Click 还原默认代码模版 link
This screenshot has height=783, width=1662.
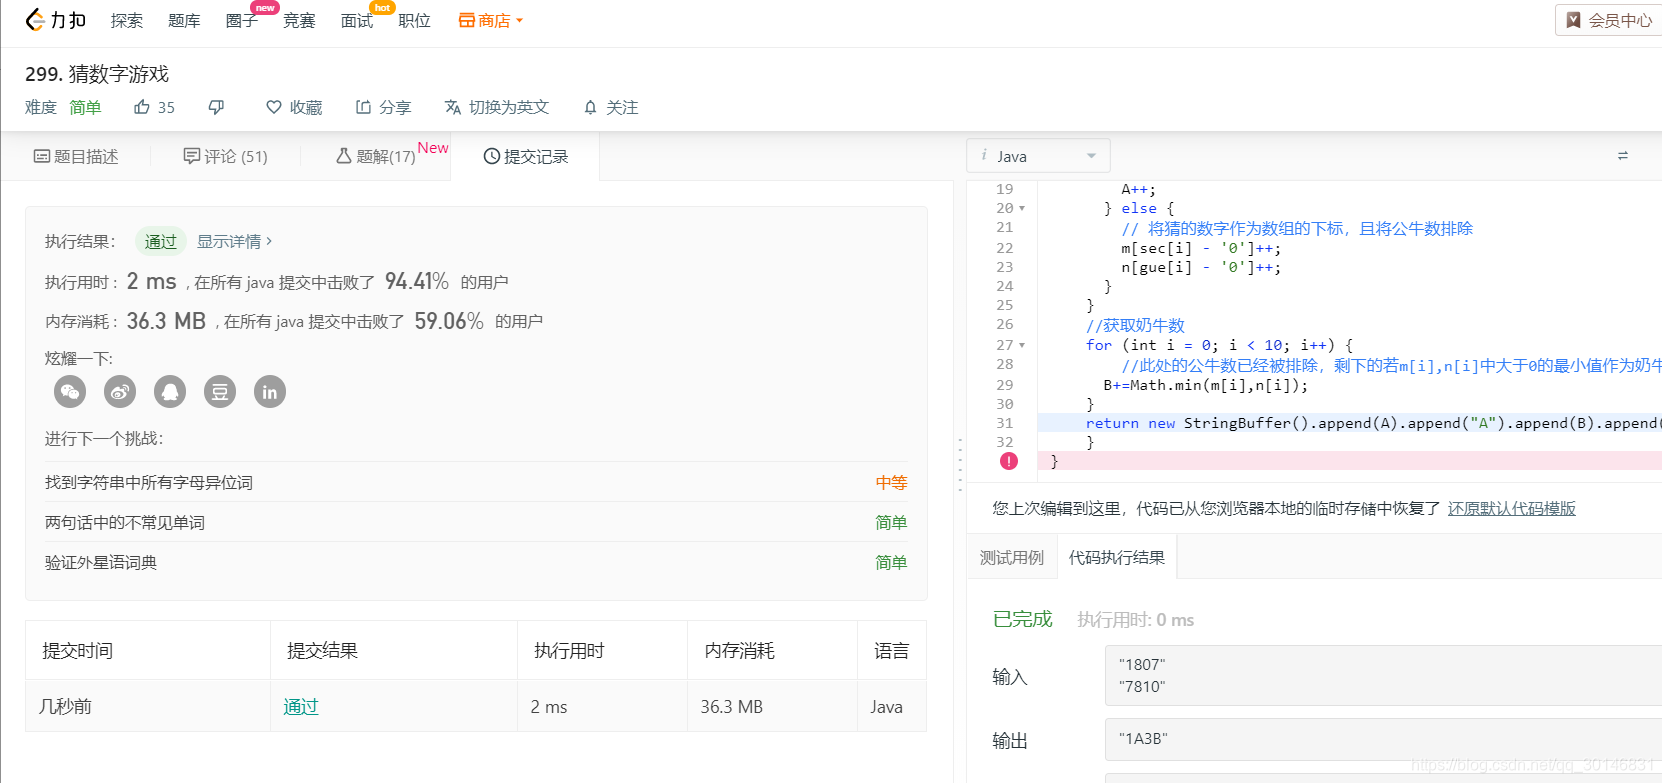click(x=1512, y=509)
